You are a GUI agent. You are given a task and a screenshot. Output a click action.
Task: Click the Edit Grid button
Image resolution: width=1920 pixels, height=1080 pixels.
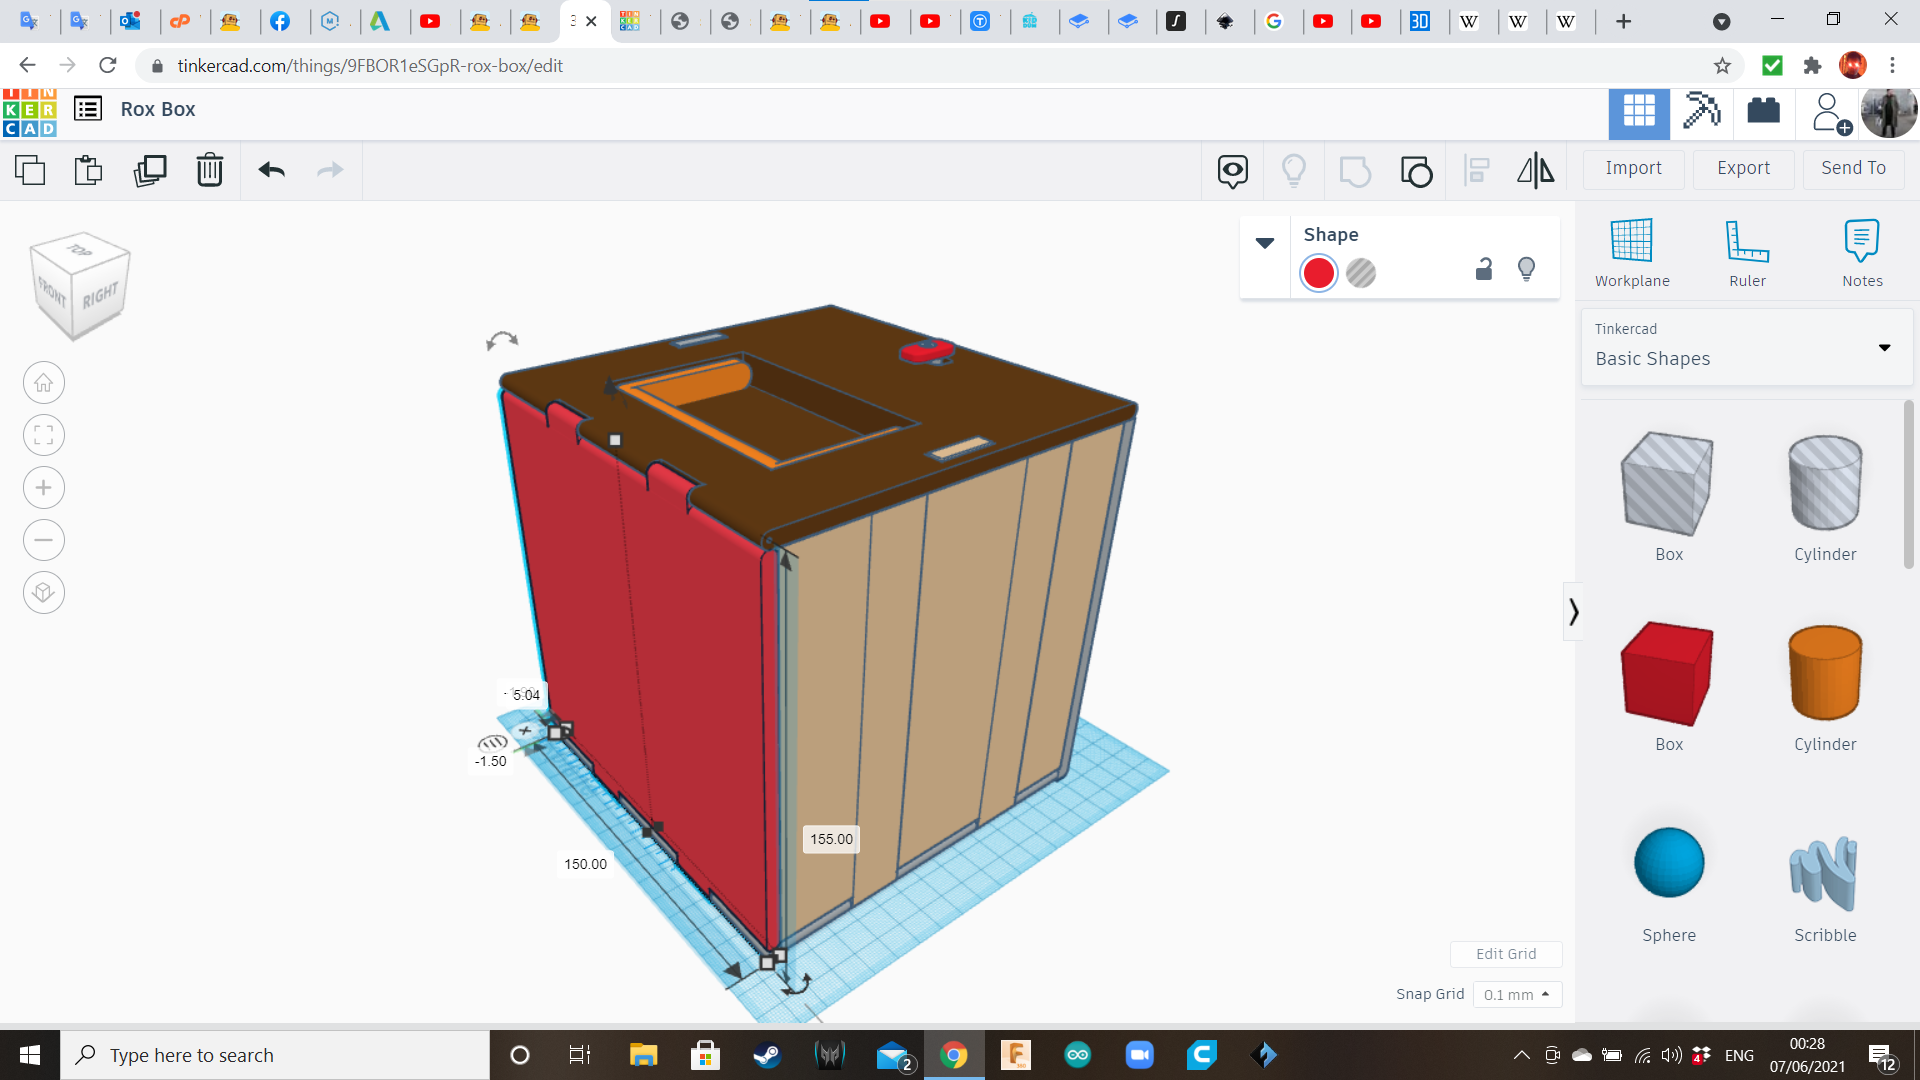tap(1506, 954)
